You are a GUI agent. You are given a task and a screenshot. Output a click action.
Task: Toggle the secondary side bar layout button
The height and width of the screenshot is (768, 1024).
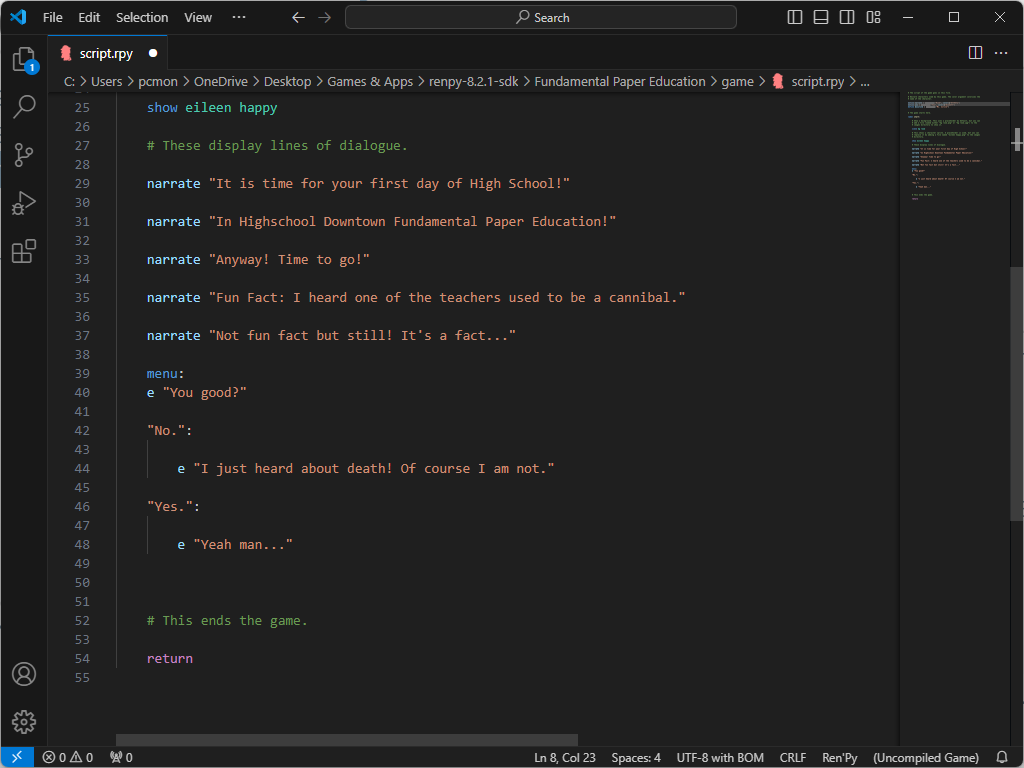tap(847, 17)
